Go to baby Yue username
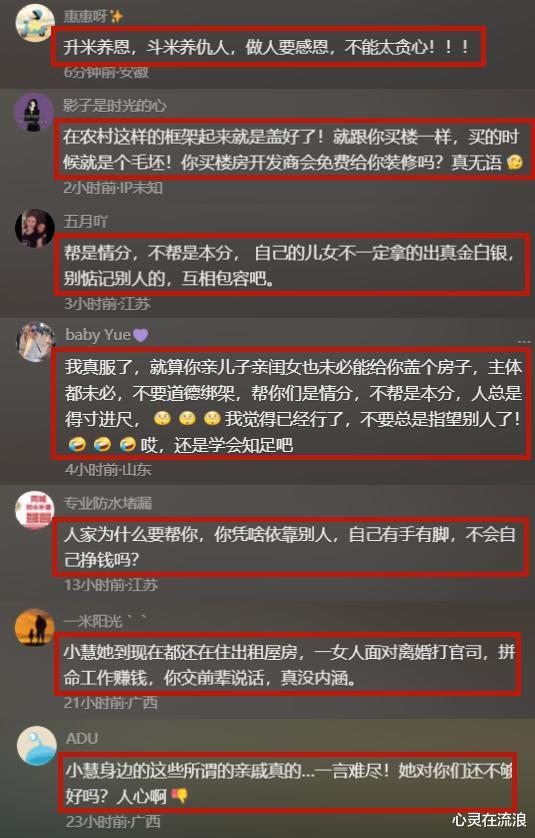 [98, 335]
